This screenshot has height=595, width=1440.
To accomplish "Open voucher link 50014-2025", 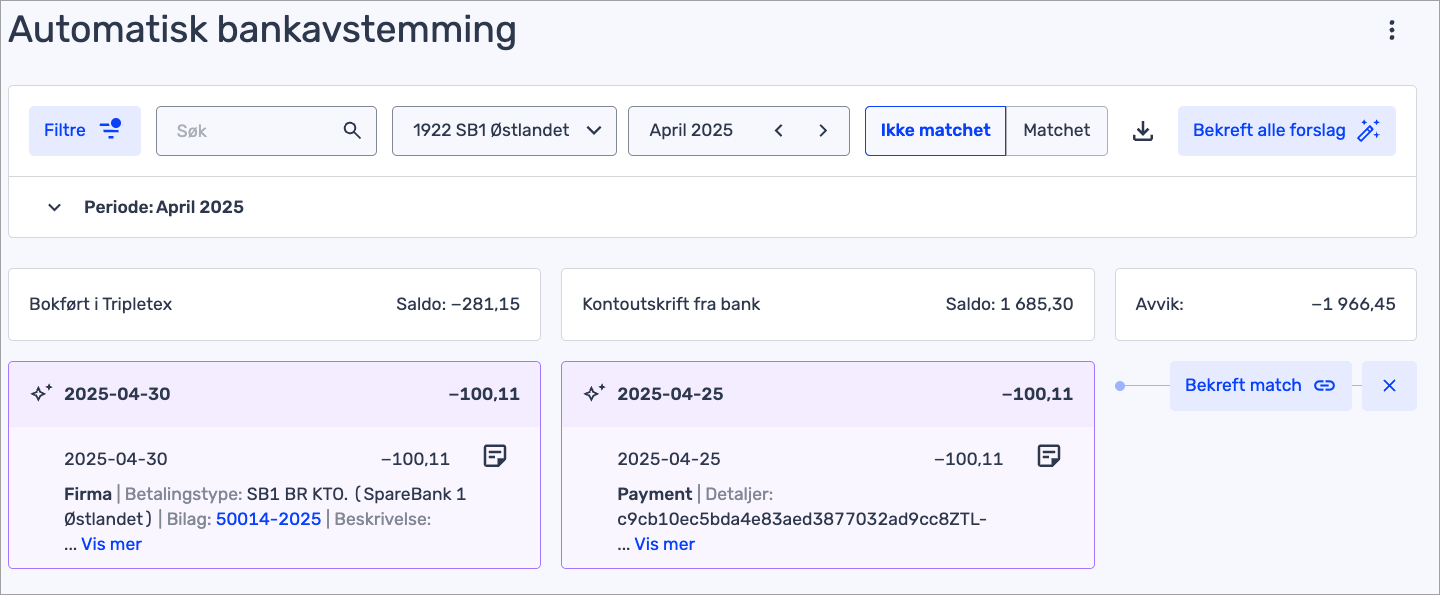I will (269, 519).
